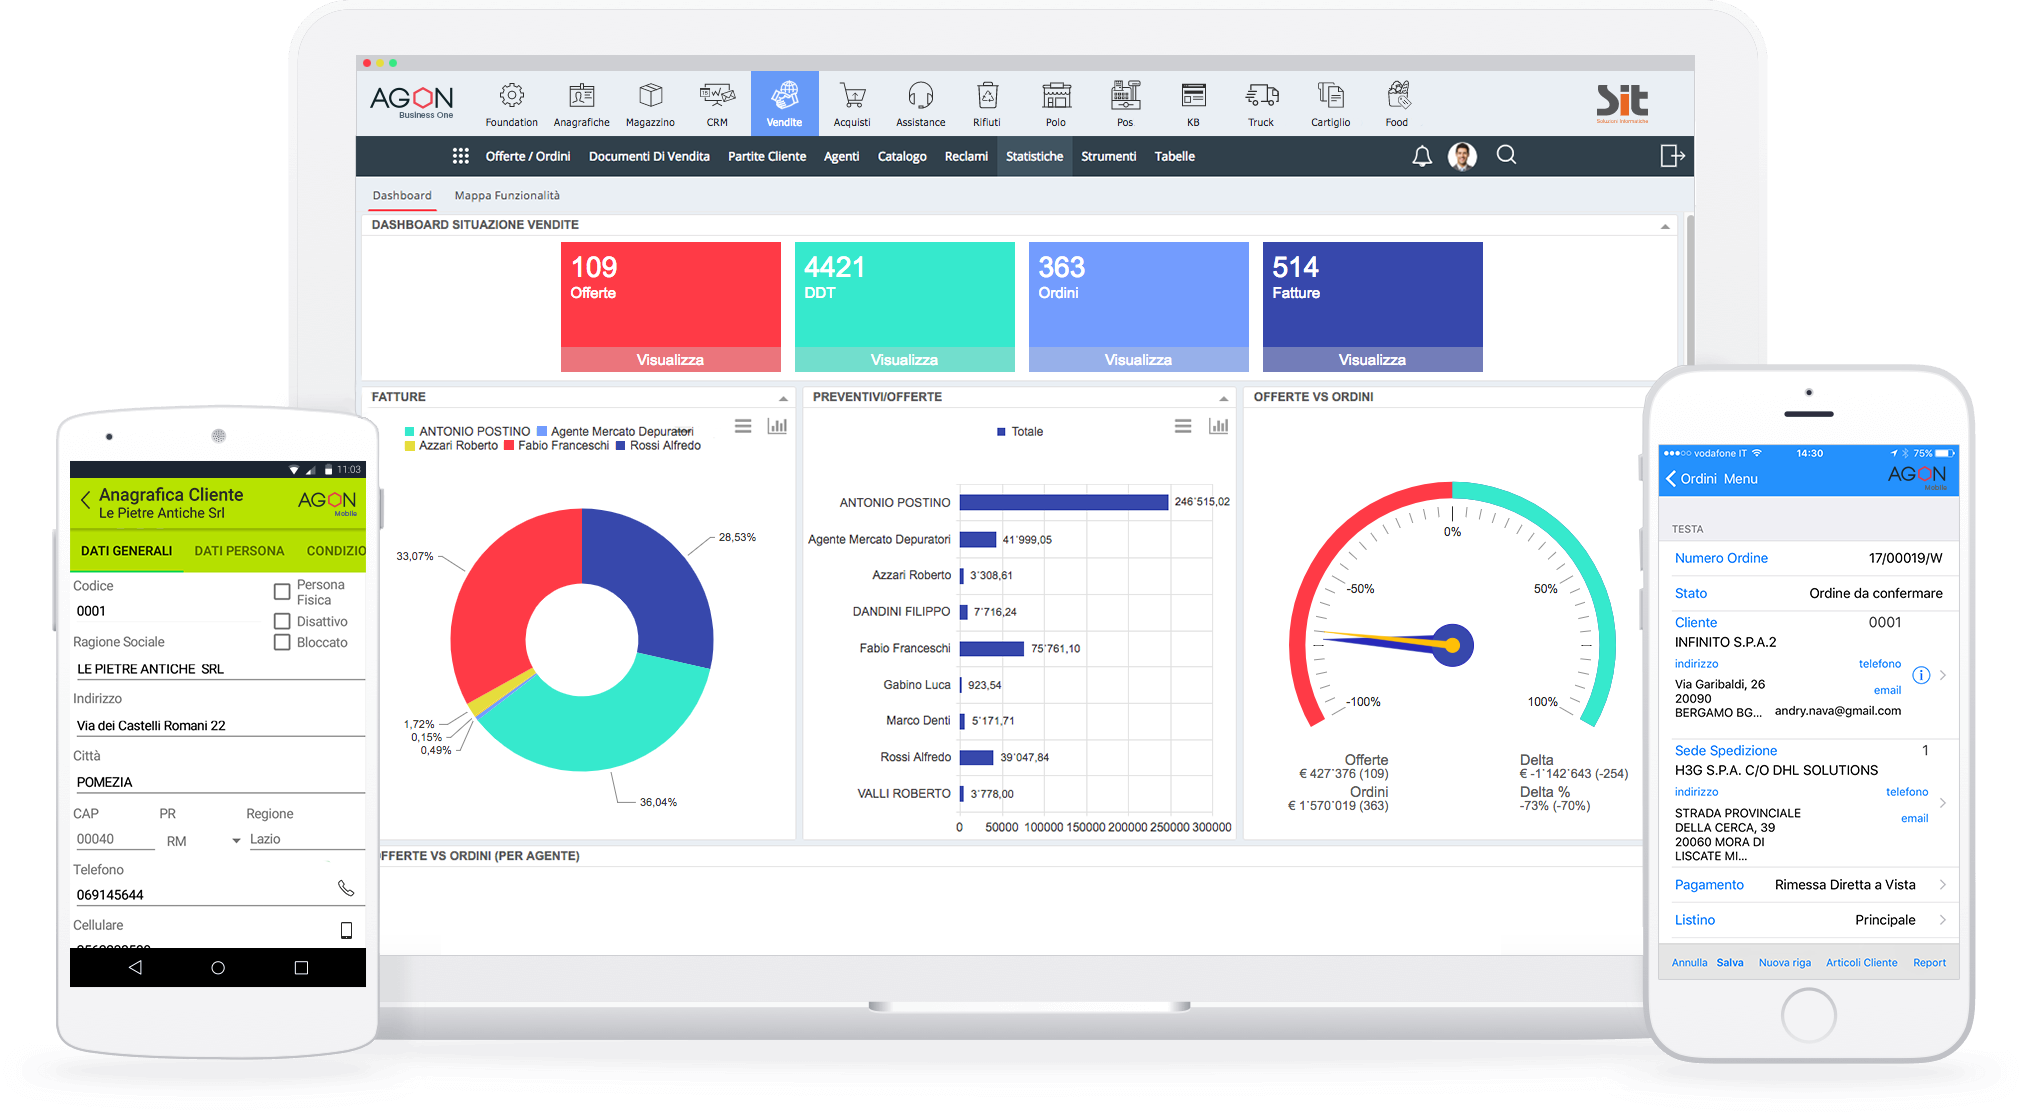Image resolution: width=2023 pixels, height=1114 pixels.
Task: Open the apps grid menu icon
Action: pyautogui.click(x=460, y=156)
